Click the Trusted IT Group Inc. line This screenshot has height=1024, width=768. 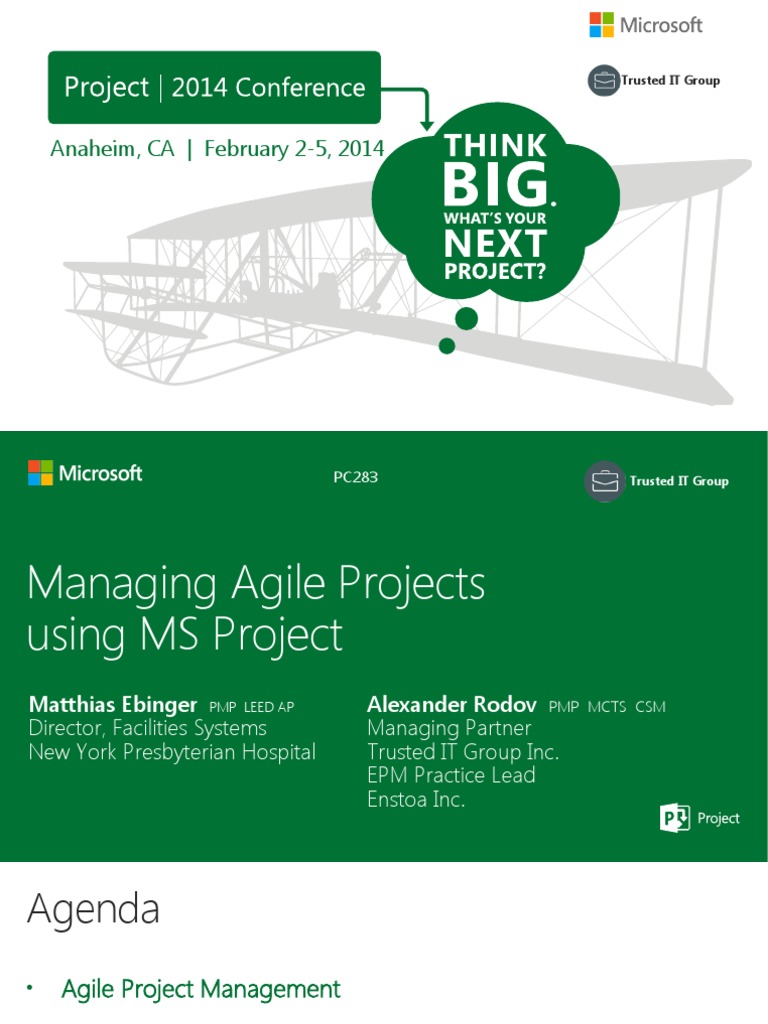(463, 752)
